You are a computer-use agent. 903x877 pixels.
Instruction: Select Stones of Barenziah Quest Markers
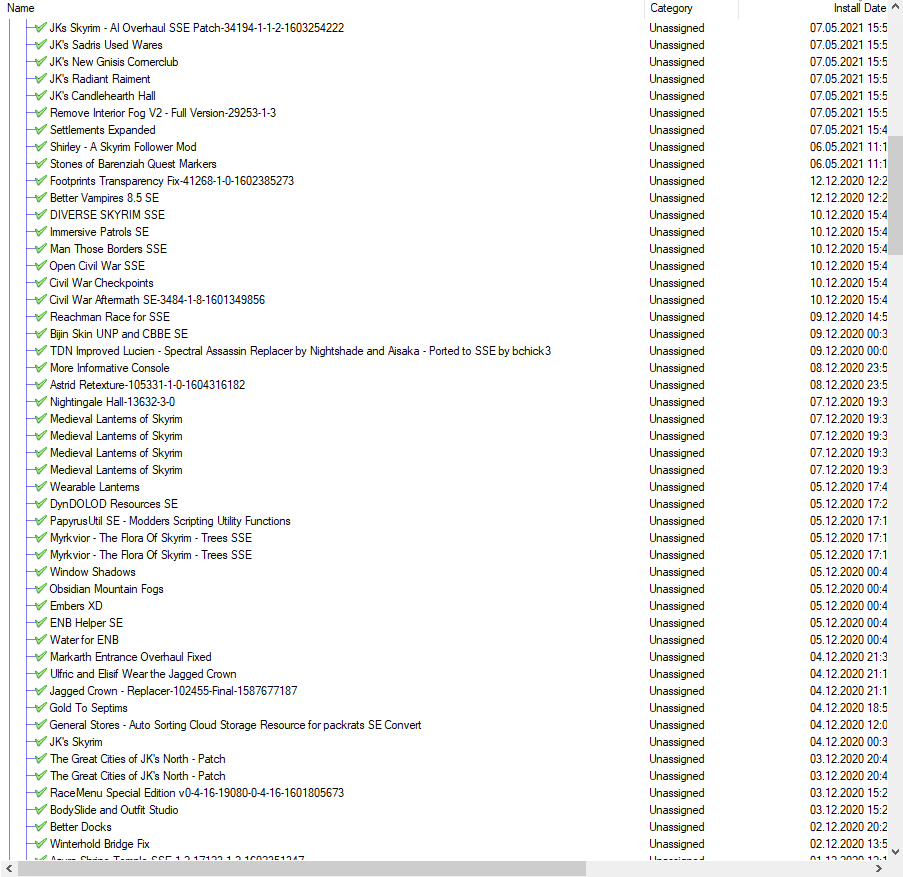133,164
